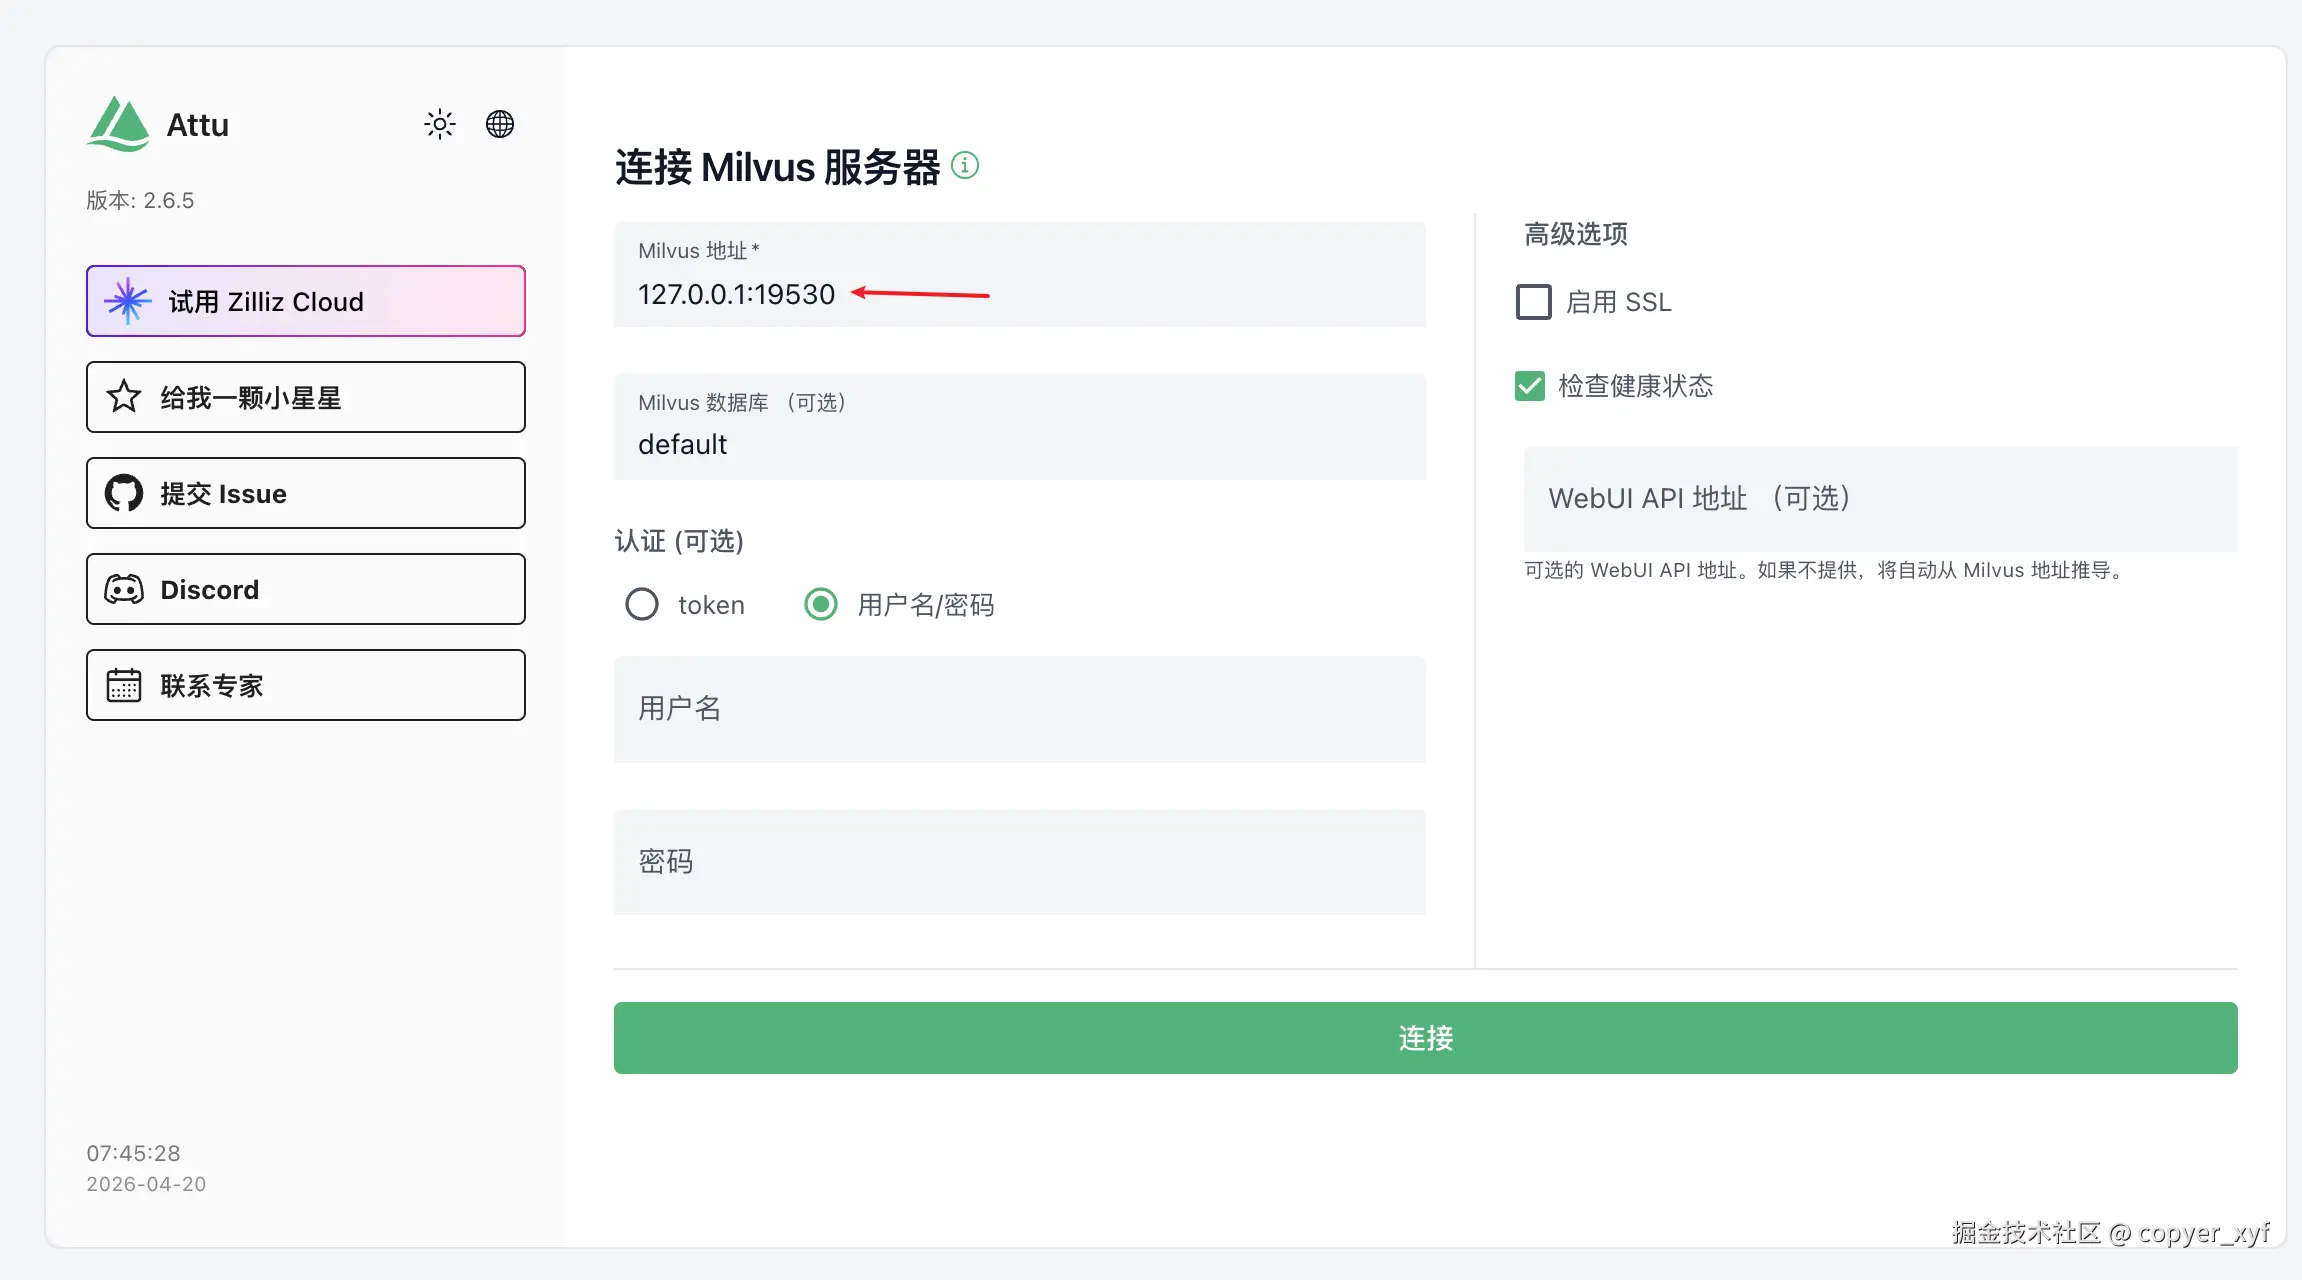
Task: Click the Attu title text
Action: [x=198, y=125]
